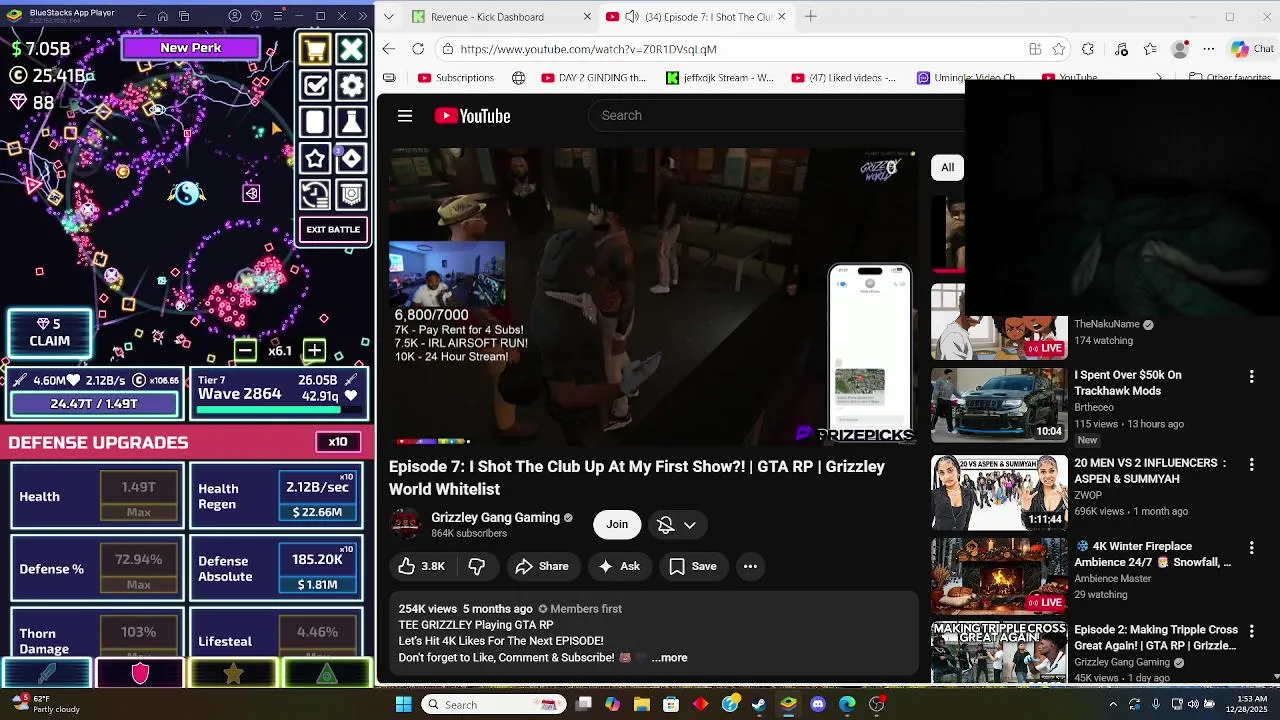Click the YouTube search field
Image resolution: width=1280 pixels, height=720 pixels.
[775, 115]
